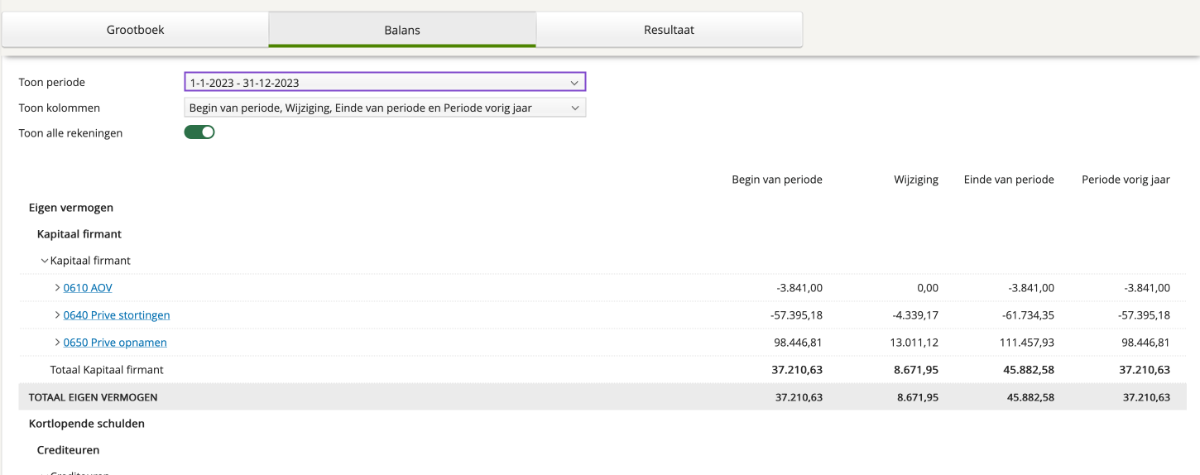Click the Periode vorig jaar column header
The height and width of the screenshot is (475, 1200).
point(1126,180)
